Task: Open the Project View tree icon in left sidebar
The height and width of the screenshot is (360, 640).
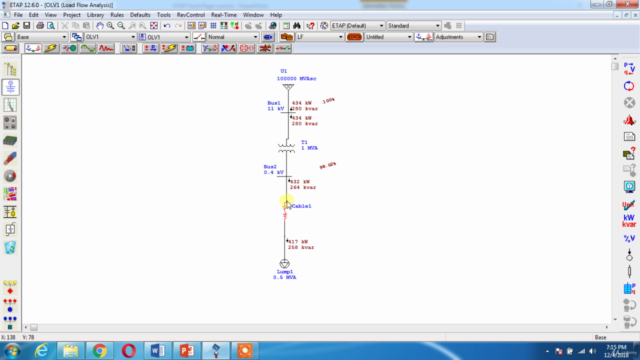Action: point(10,69)
